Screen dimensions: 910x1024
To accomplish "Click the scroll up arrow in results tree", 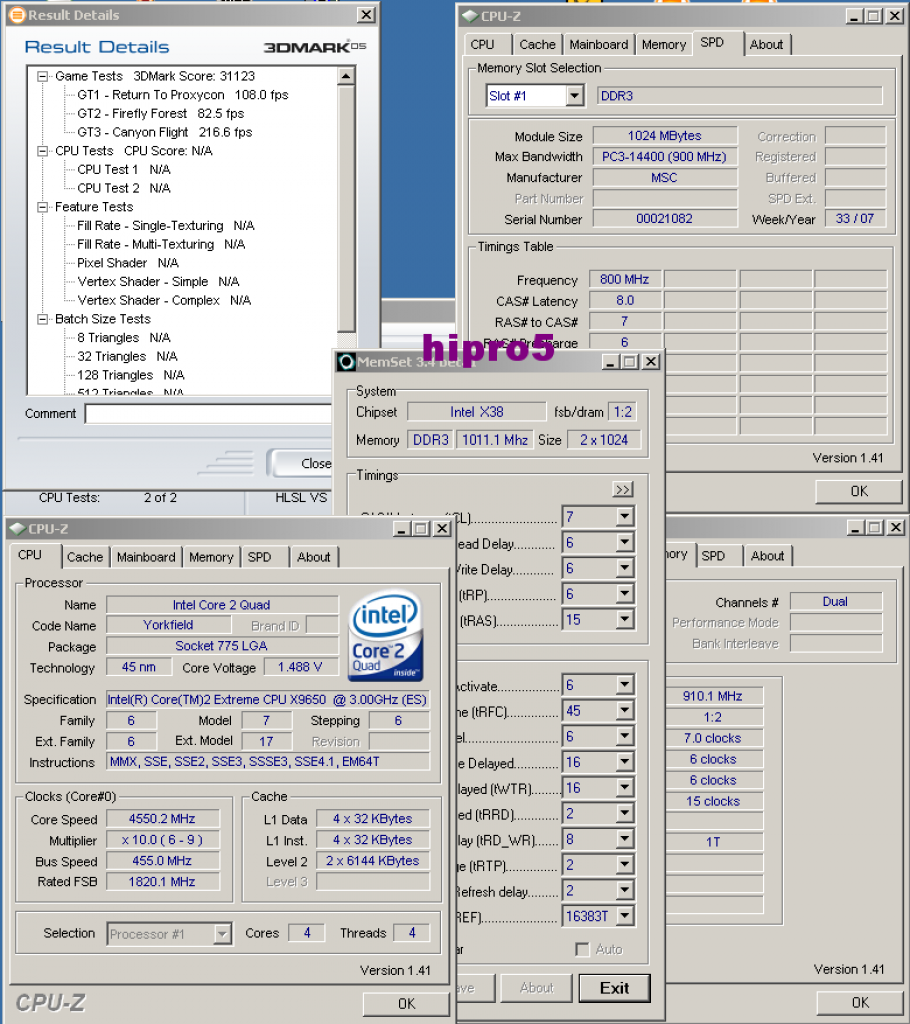I will 346,77.
